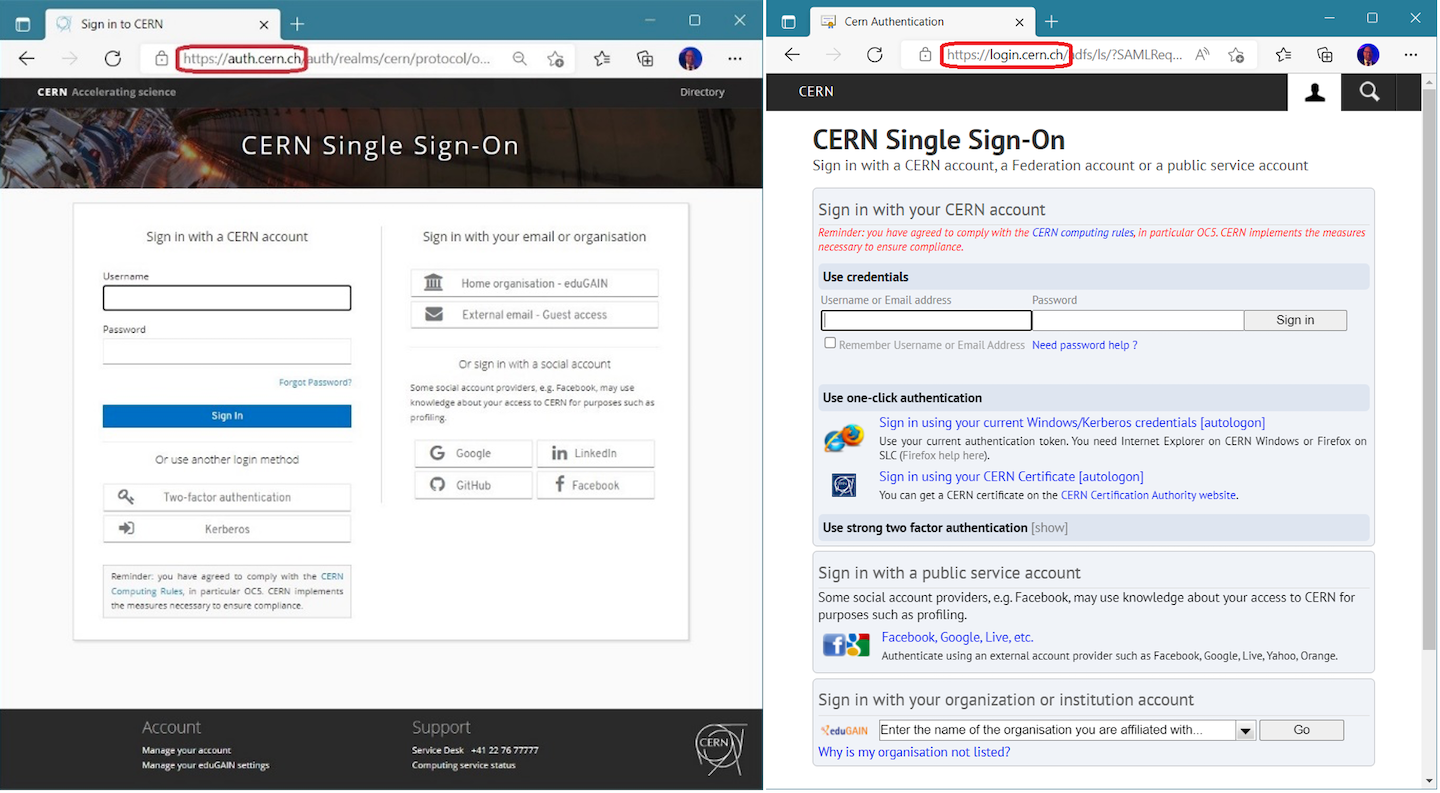Open Manage your account footer link

(x=186, y=750)
